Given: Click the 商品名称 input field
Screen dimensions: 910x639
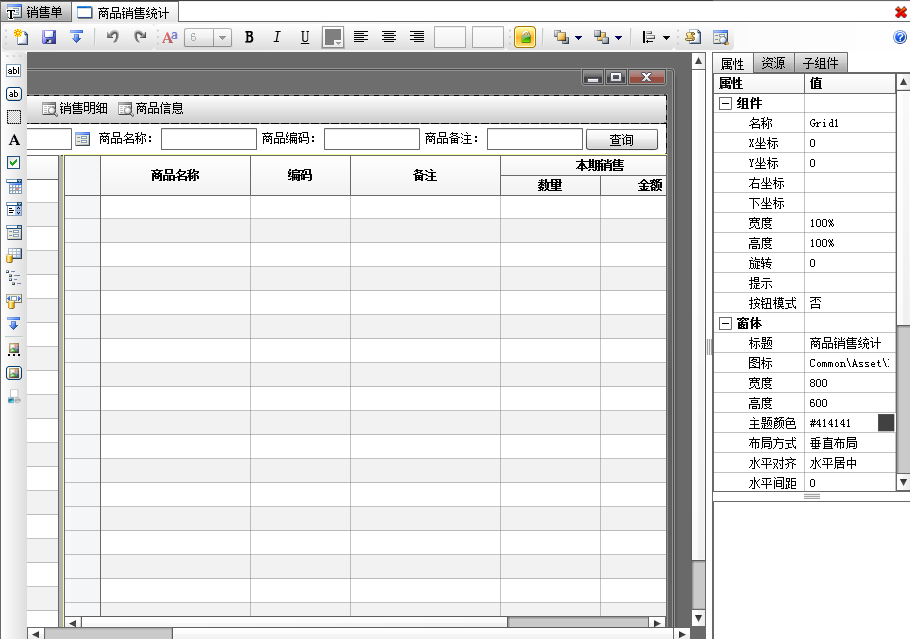Looking at the screenshot, I should pos(208,139).
